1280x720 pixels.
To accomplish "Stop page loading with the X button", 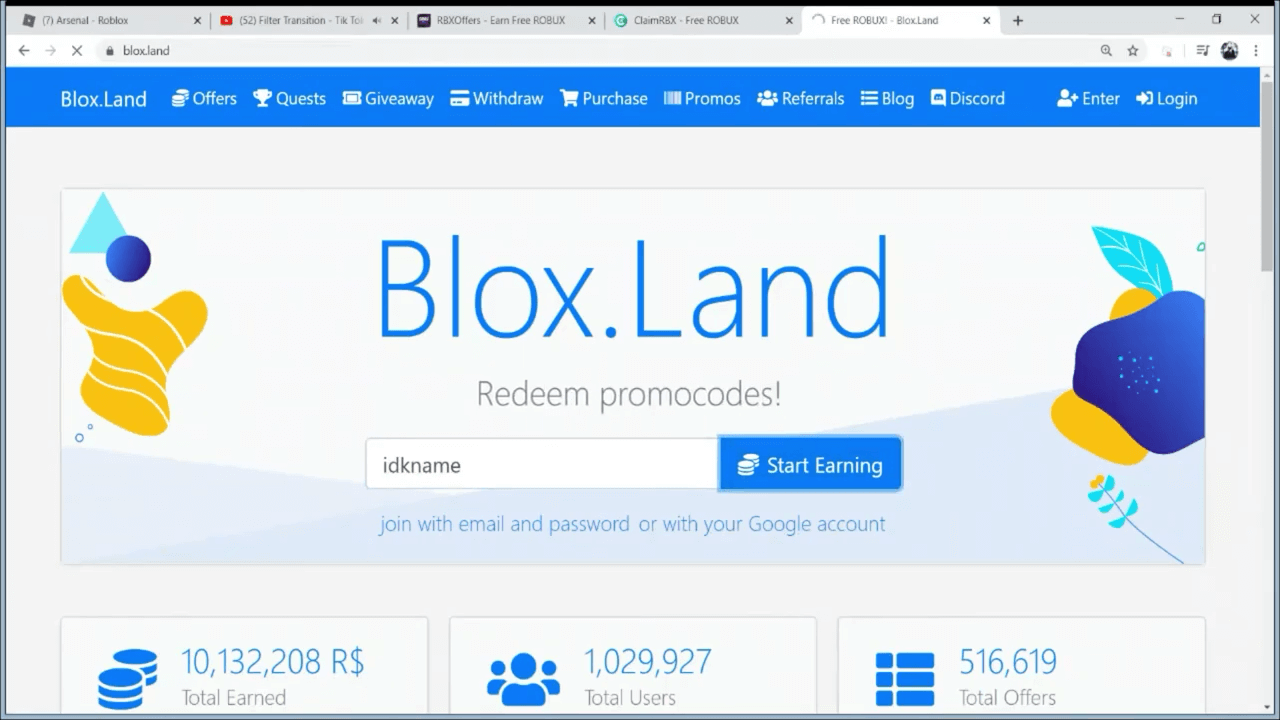I will (x=76, y=51).
